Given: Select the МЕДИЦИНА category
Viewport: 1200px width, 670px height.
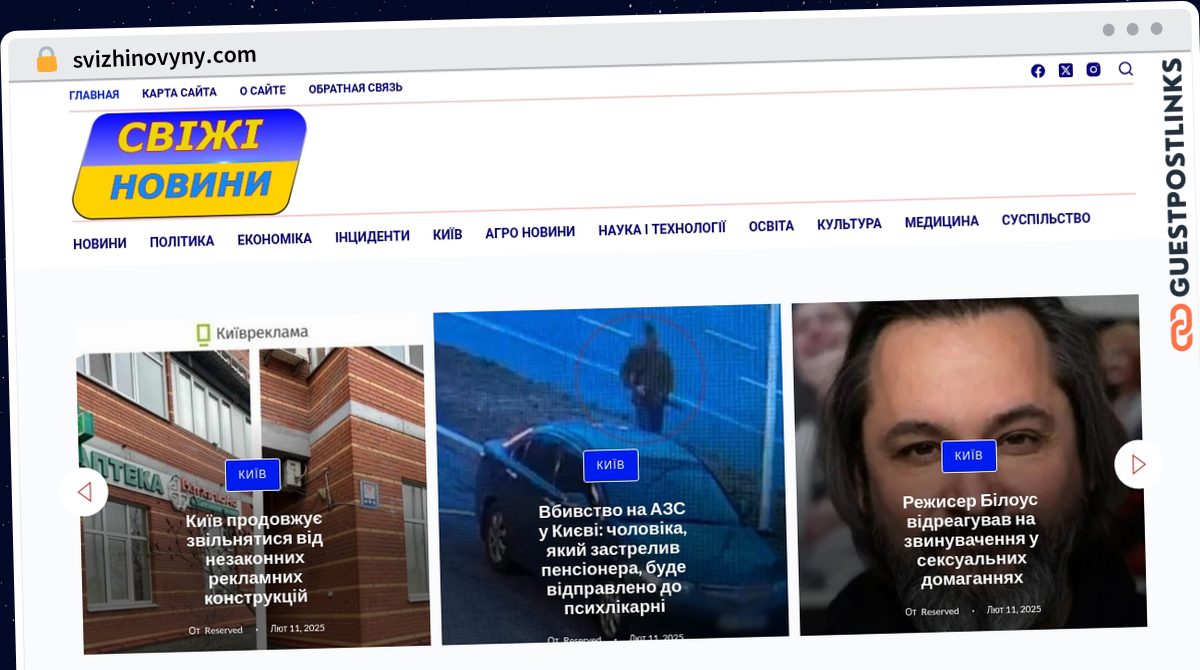Looking at the screenshot, I should pos(941,221).
